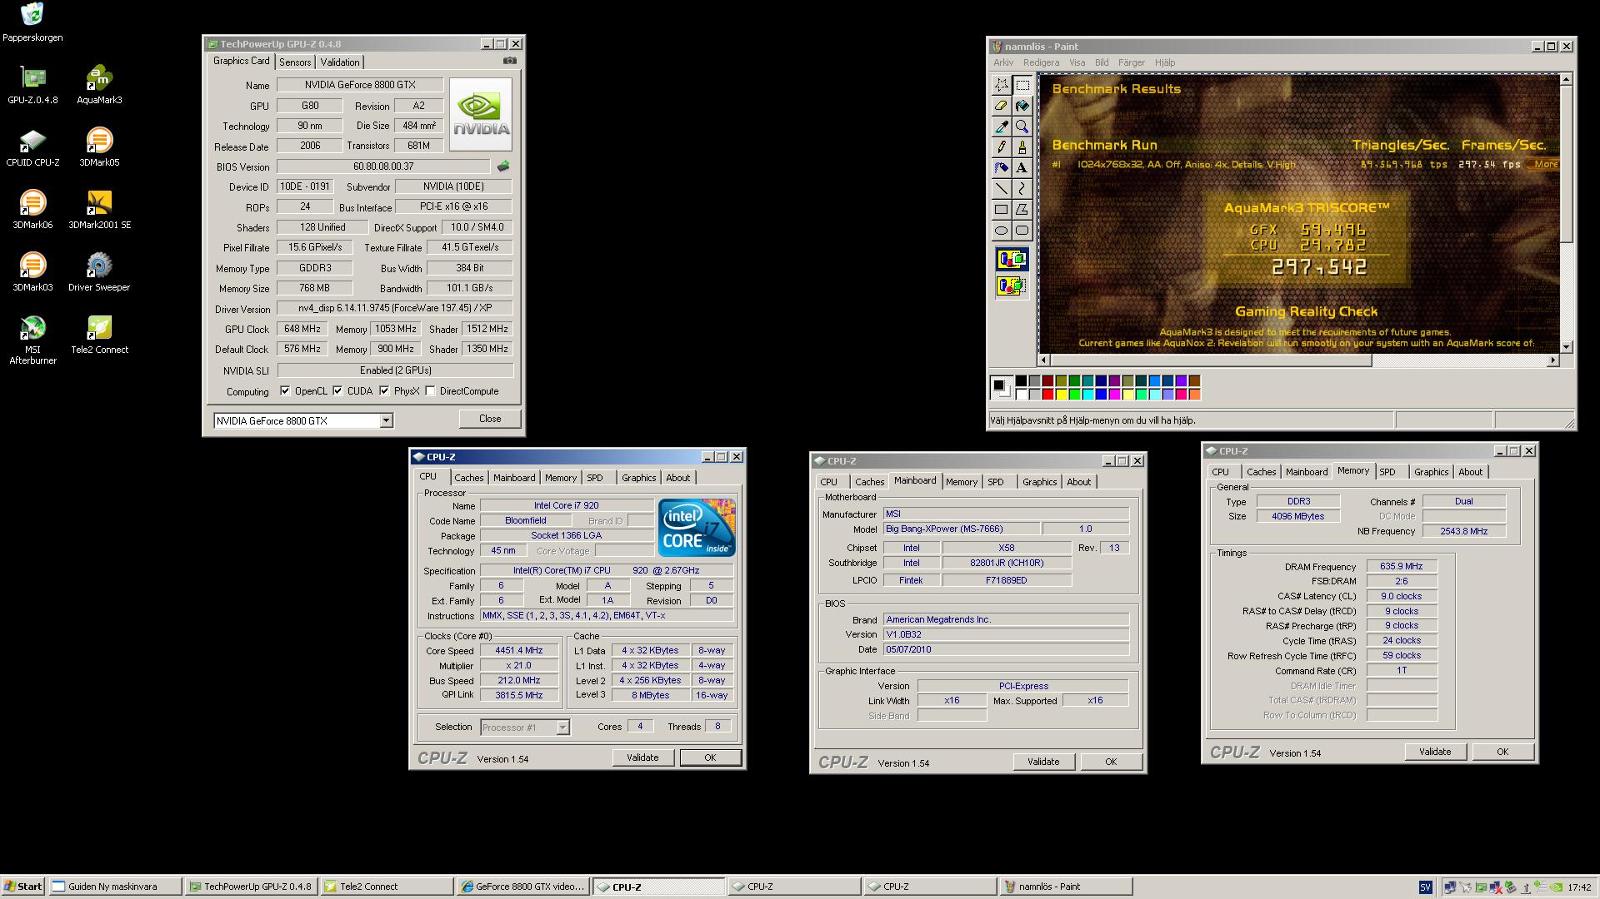Pick the white swatch in Paint palette
This screenshot has height=899, width=1600.
[1021, 394]
